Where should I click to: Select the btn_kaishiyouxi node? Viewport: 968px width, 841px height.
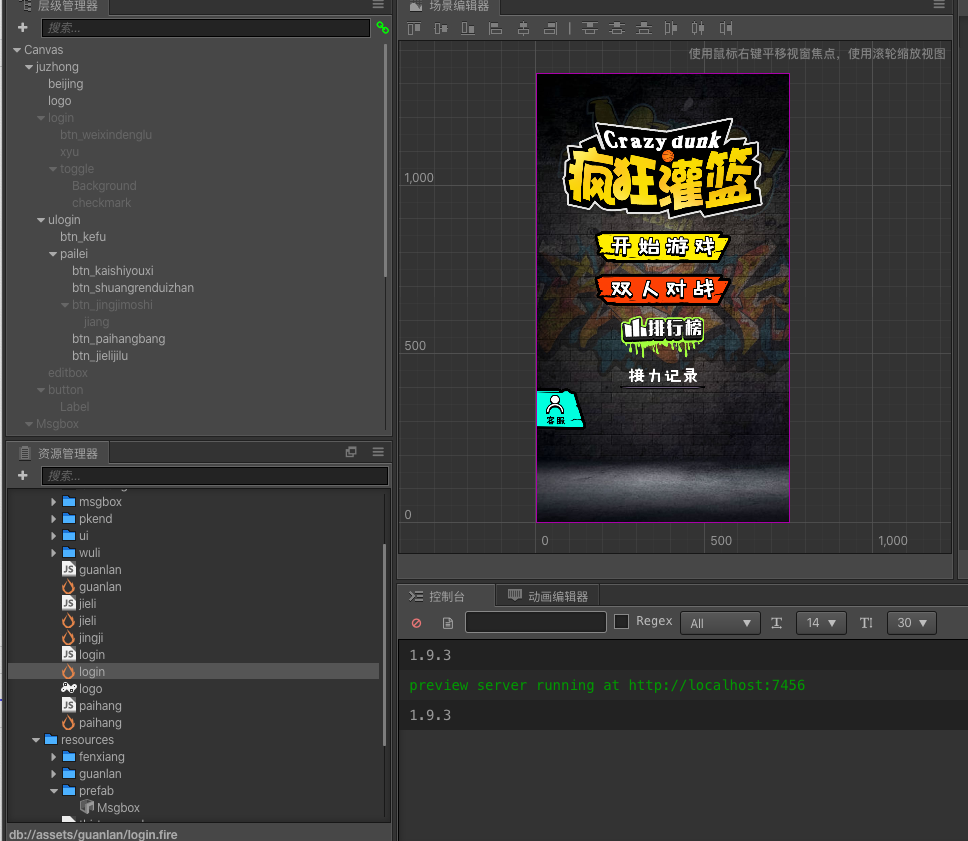coord(112,271)
